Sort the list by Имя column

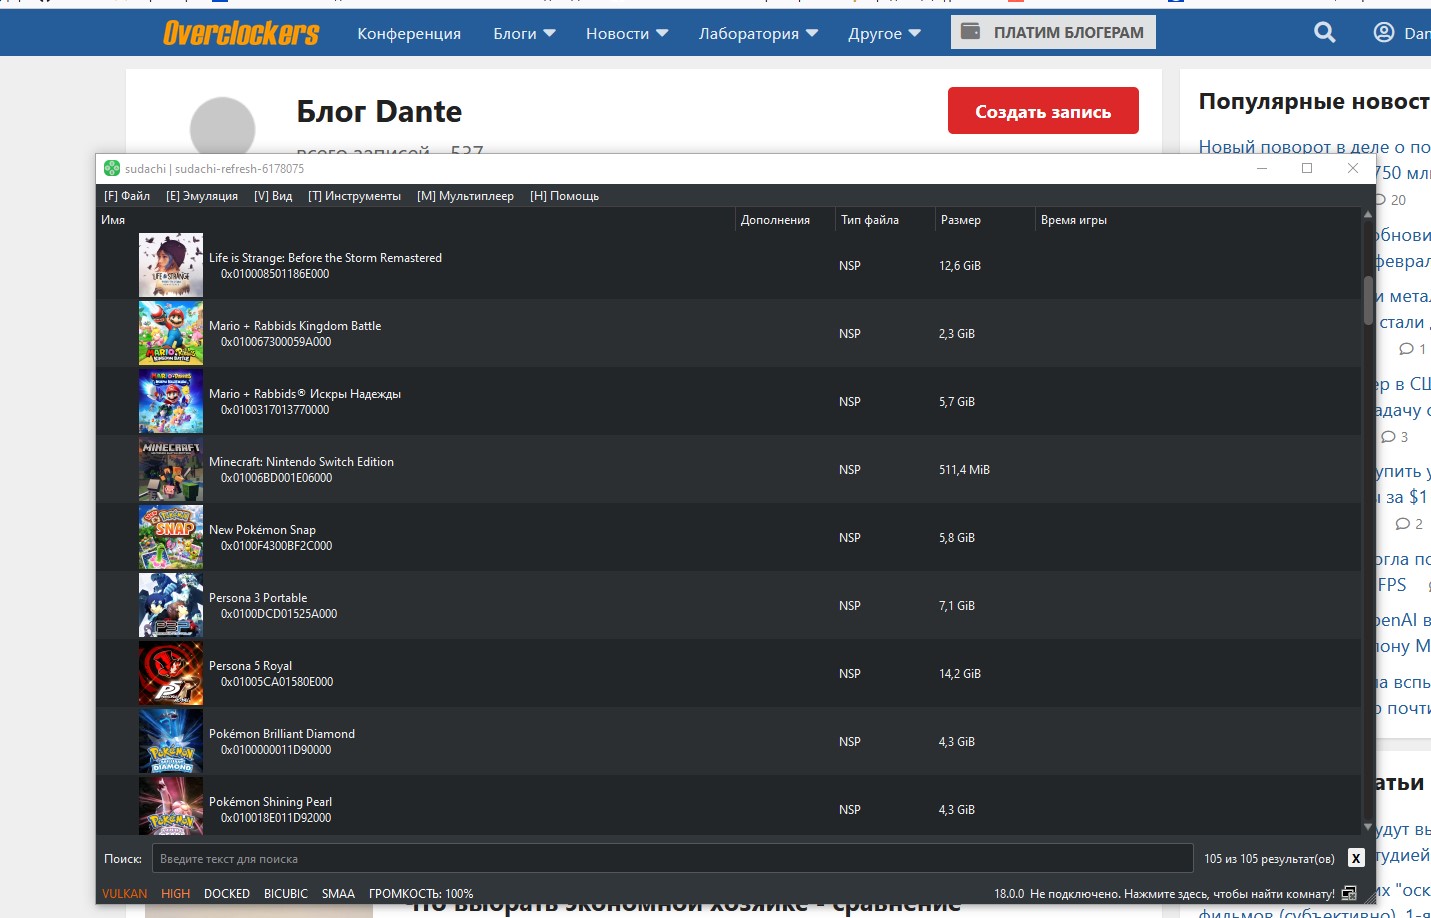point(416,220)
